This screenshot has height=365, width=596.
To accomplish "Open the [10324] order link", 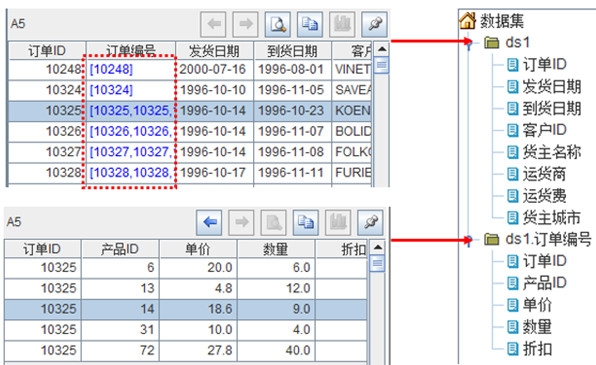I will coord(111,90).
